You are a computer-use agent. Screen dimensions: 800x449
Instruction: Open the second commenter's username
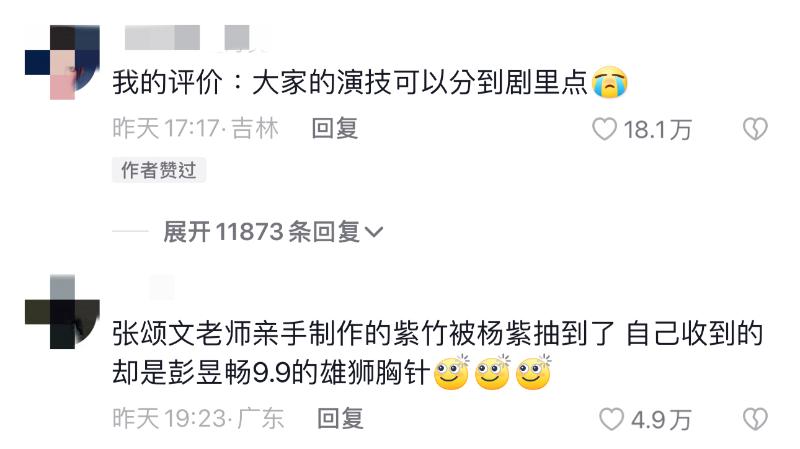pyautogui.click(x=161, y=287)
